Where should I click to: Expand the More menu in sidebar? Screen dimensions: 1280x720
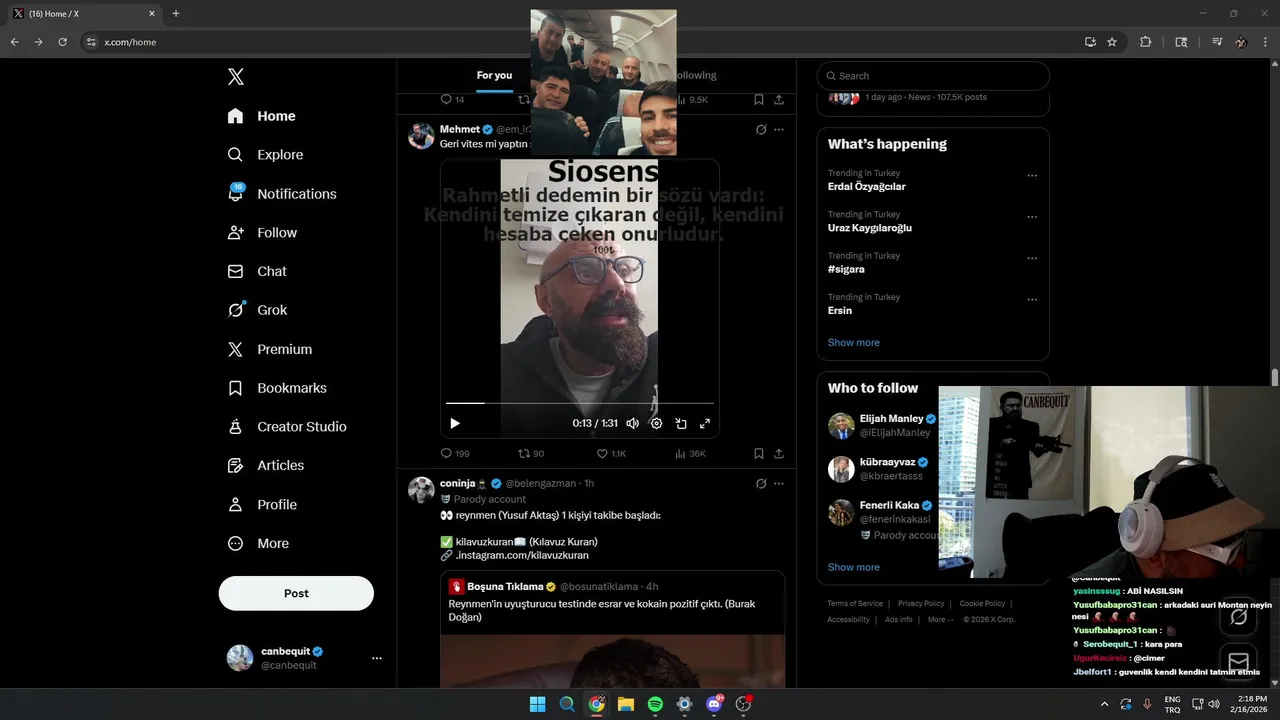click(259, 543)
